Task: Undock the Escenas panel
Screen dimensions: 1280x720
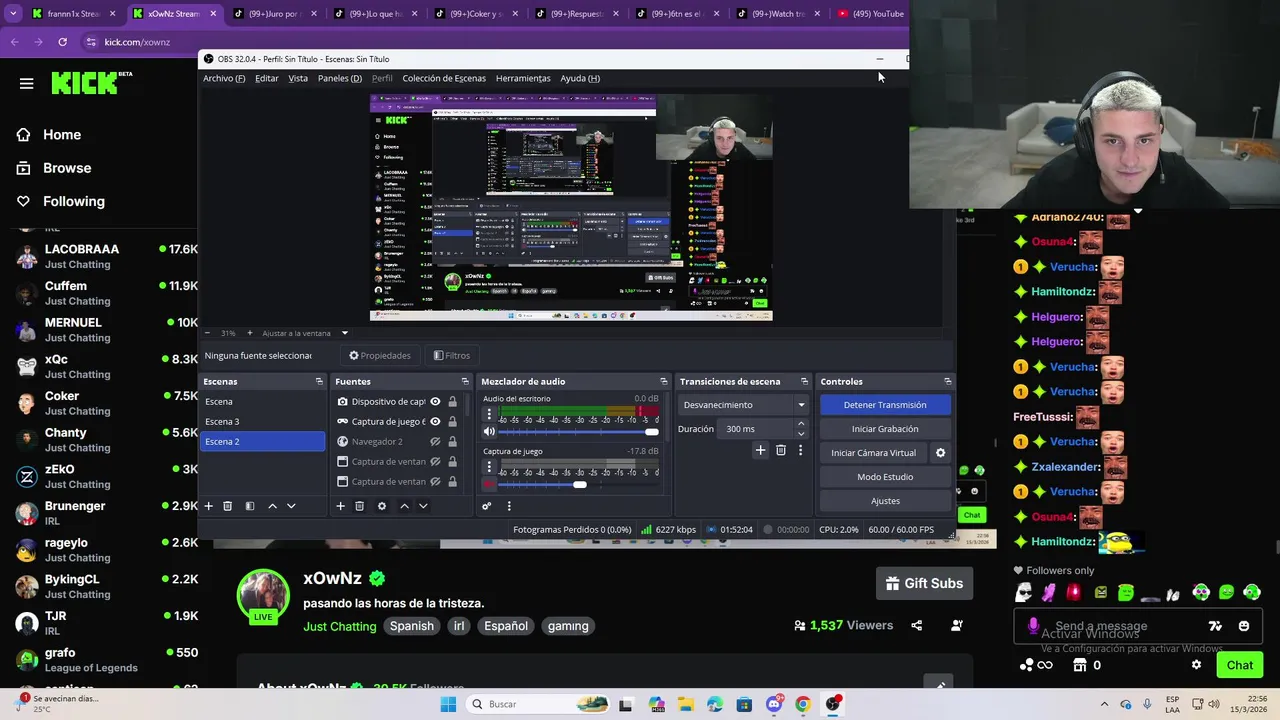Action: click(x=319, y=381)
